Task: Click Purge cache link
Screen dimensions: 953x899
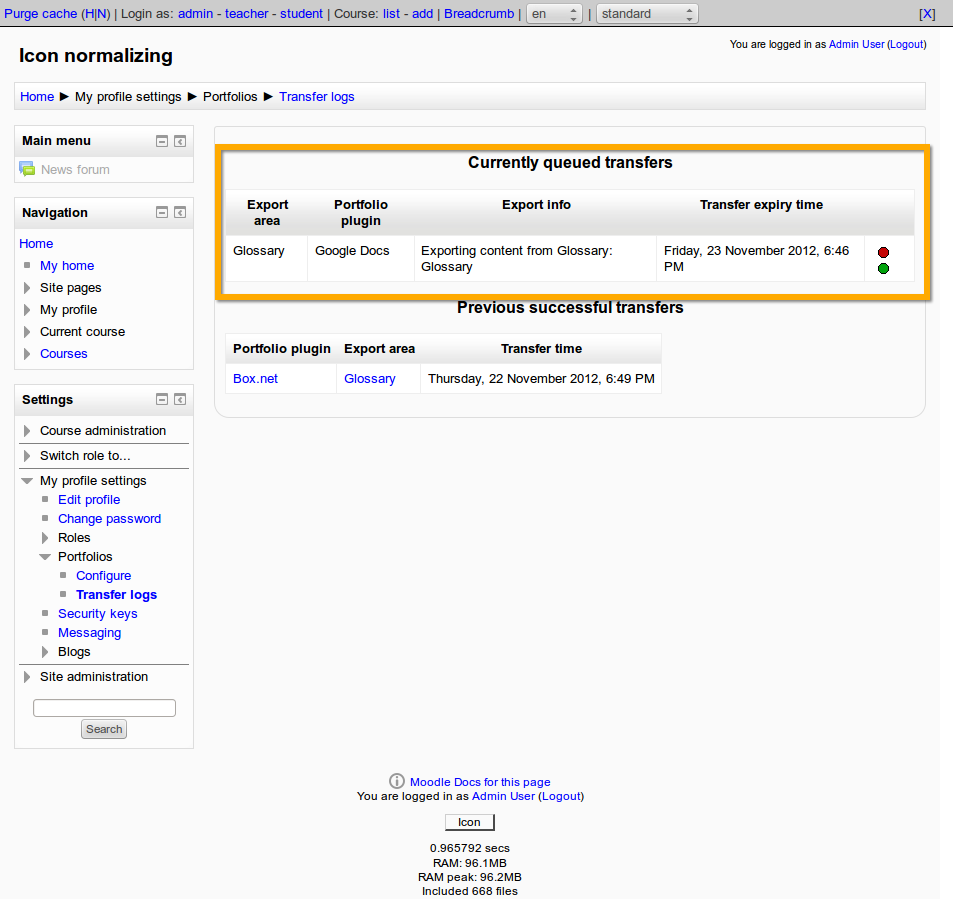Action: pos(41,13)
